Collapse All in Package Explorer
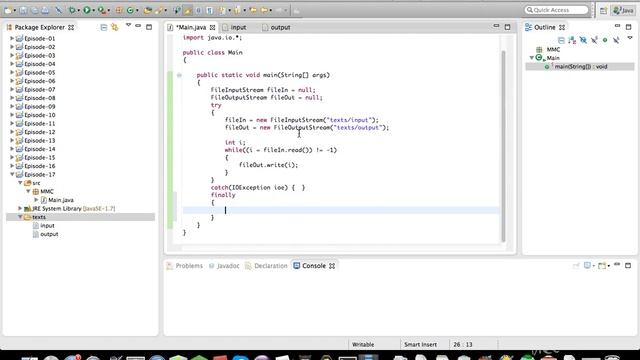This screenshot has height=360, width=640. point(104,27)
